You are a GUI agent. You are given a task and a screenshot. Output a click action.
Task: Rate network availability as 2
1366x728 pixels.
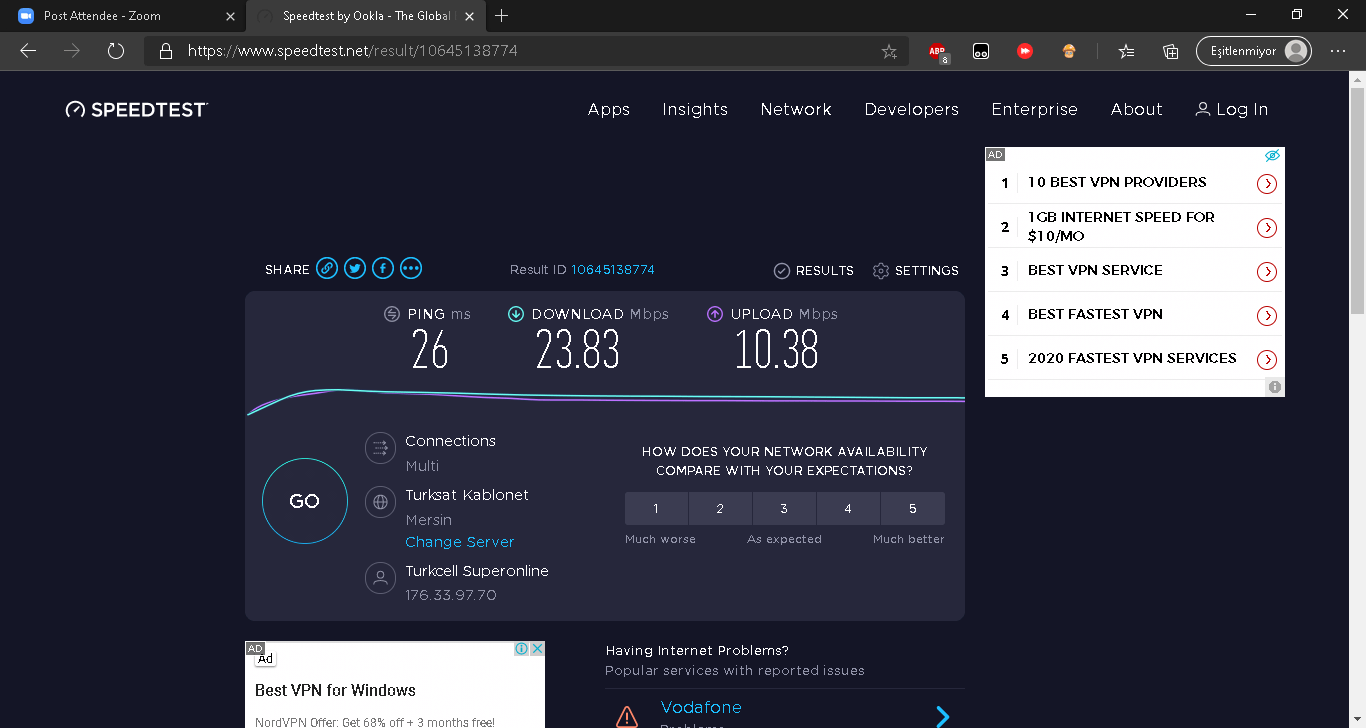point(720,509)
